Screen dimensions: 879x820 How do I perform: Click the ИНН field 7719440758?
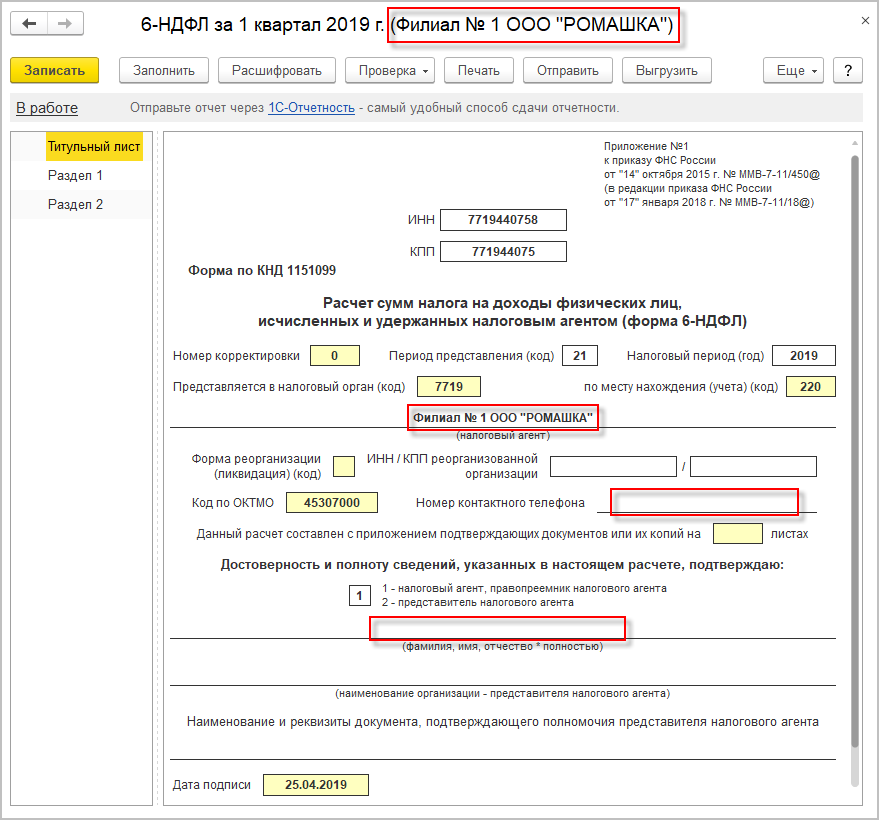point(503,220)
